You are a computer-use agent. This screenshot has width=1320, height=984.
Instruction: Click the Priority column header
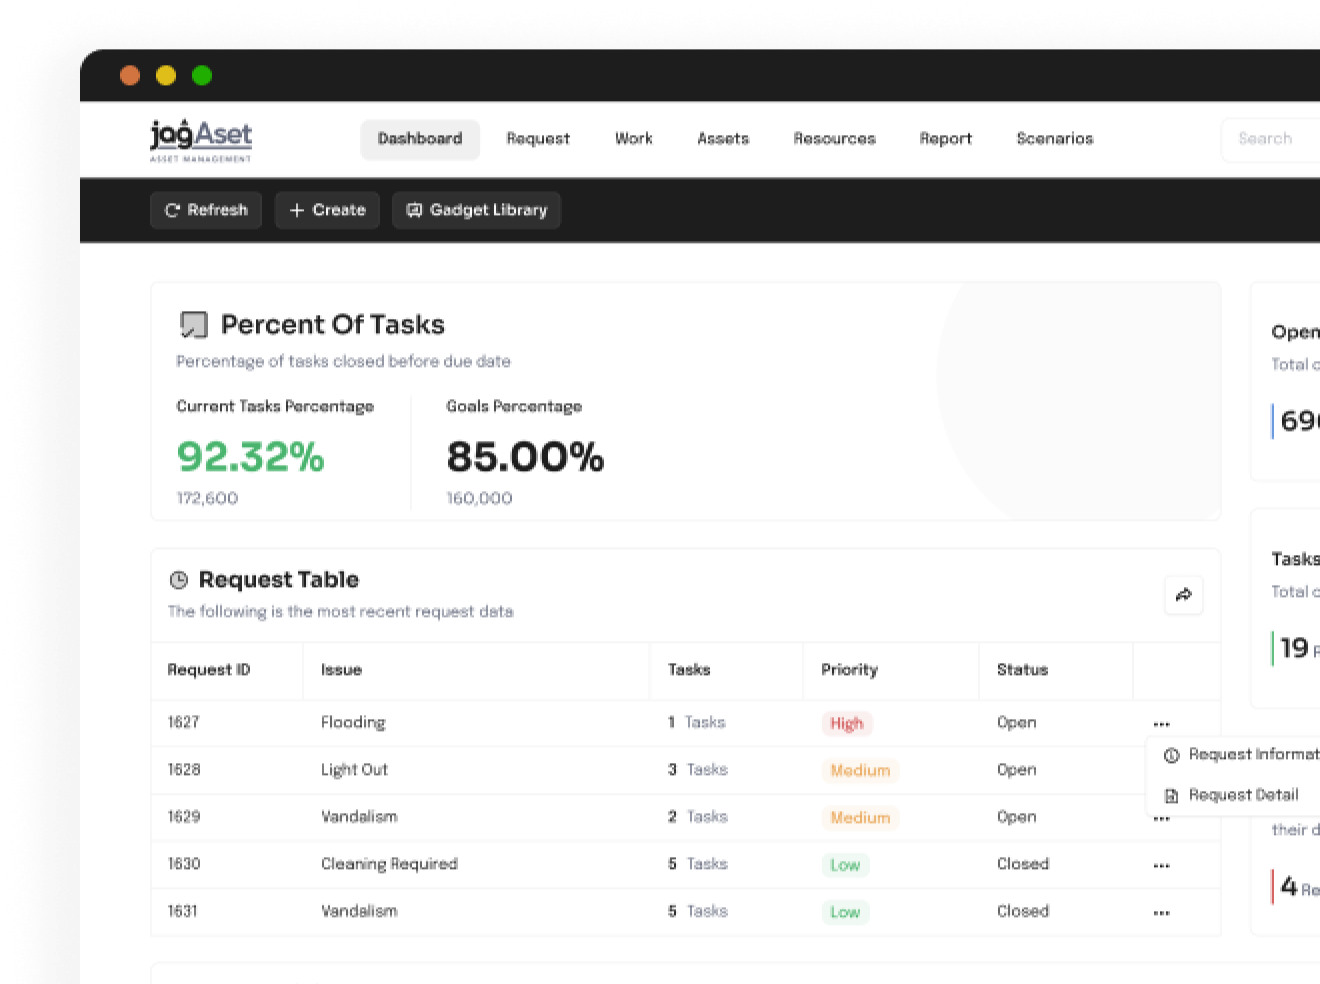coord(849,670)
